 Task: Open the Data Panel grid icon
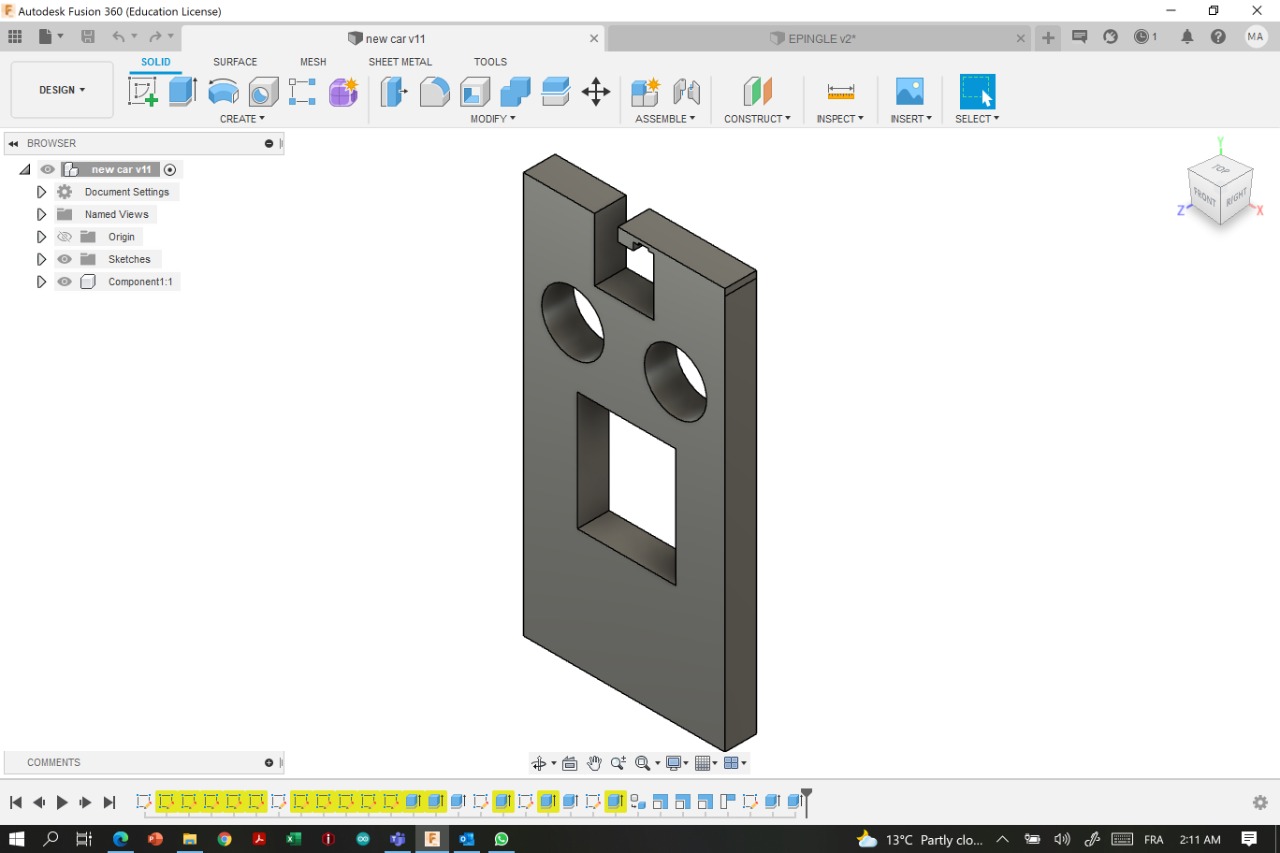15,37
